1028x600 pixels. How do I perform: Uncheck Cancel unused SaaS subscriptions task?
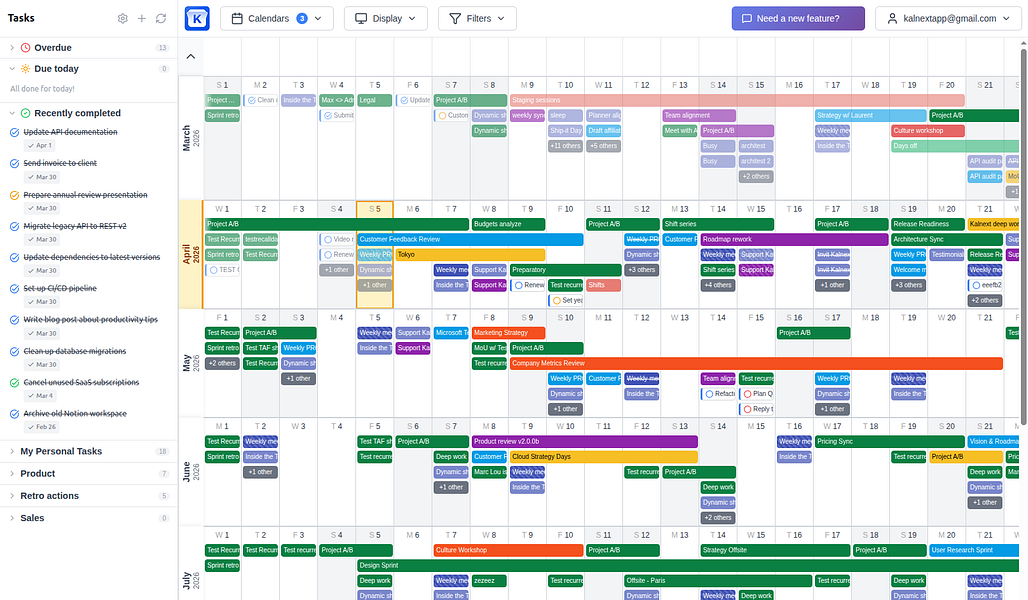click(14, 382)
